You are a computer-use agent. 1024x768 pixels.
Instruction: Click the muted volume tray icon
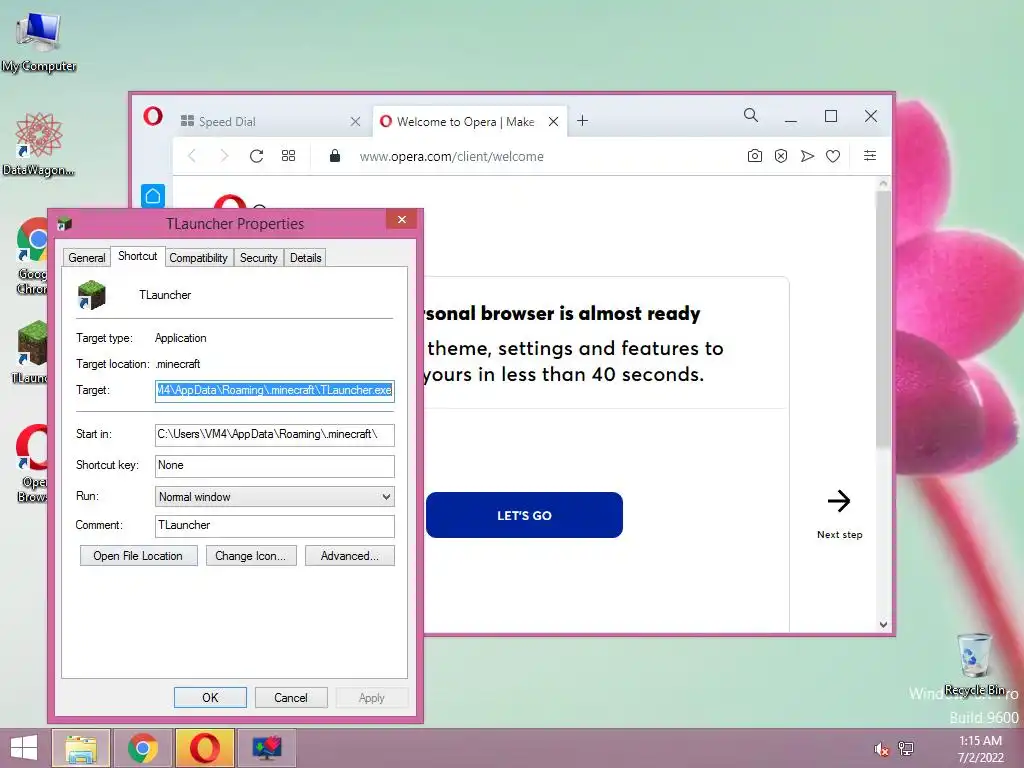click(881, 749)
